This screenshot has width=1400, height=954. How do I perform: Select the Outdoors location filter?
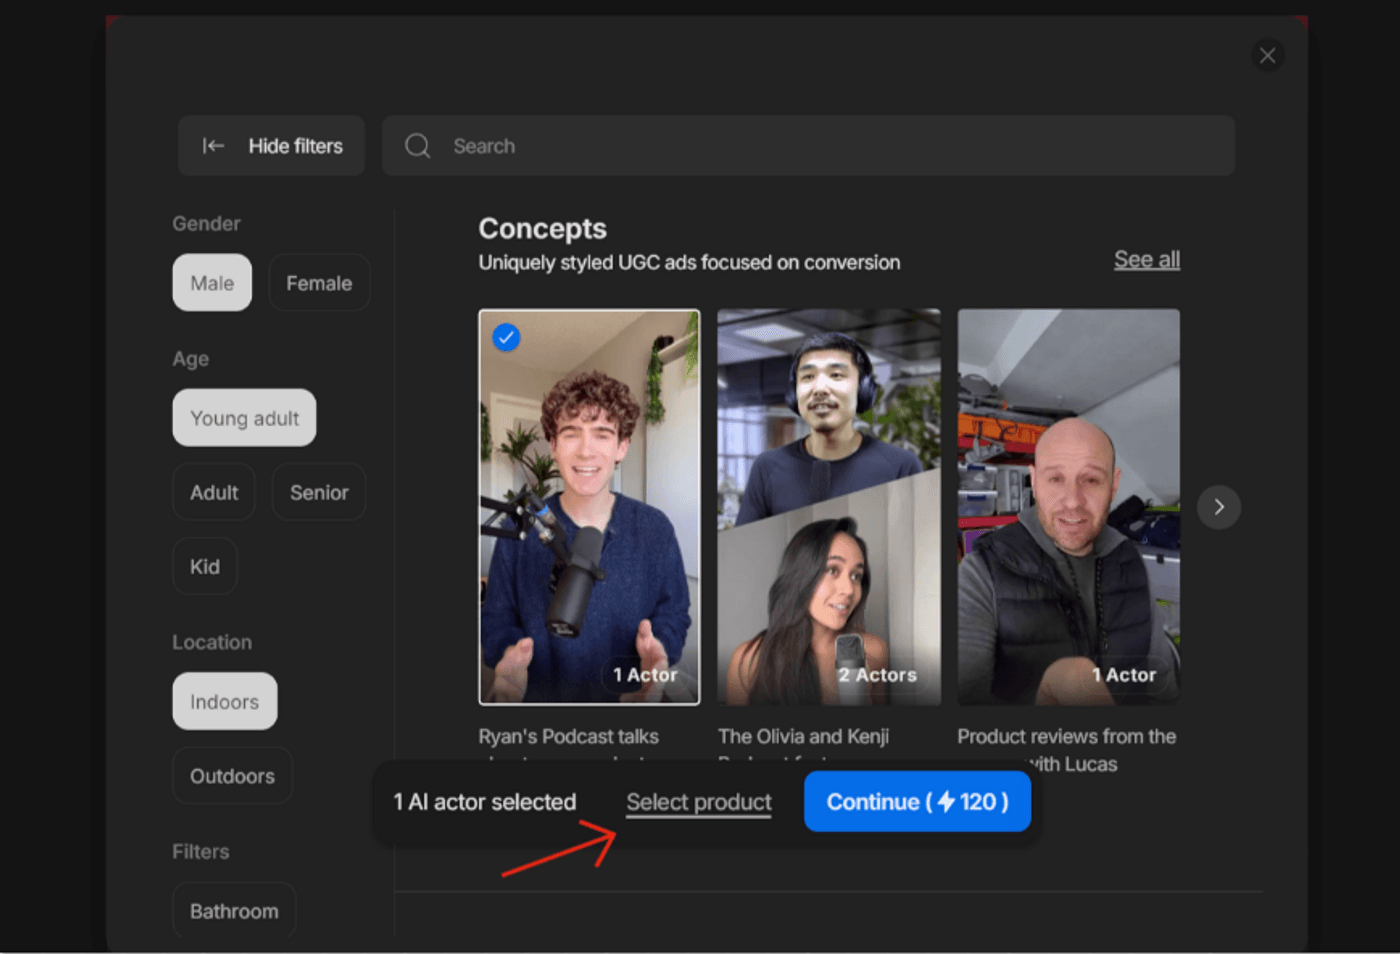232,775
